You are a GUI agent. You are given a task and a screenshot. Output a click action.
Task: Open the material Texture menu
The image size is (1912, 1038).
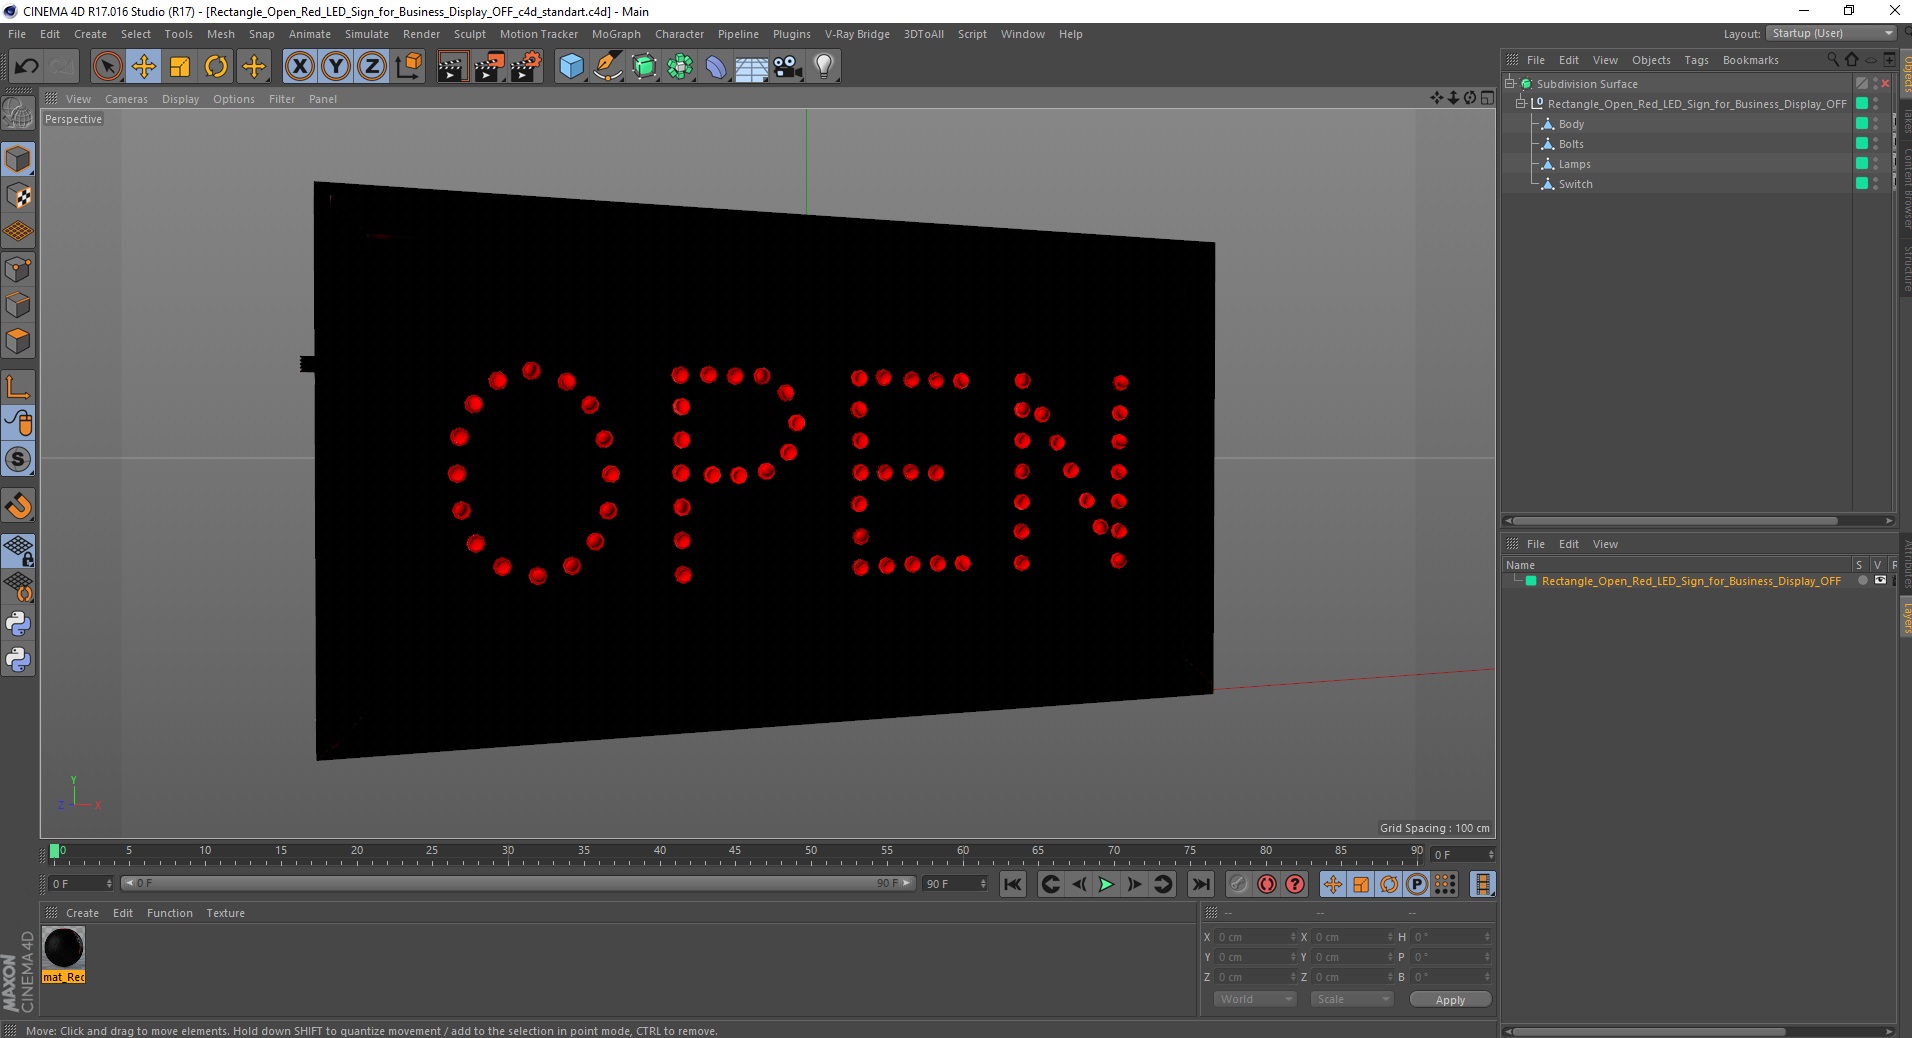coord(225,913)
